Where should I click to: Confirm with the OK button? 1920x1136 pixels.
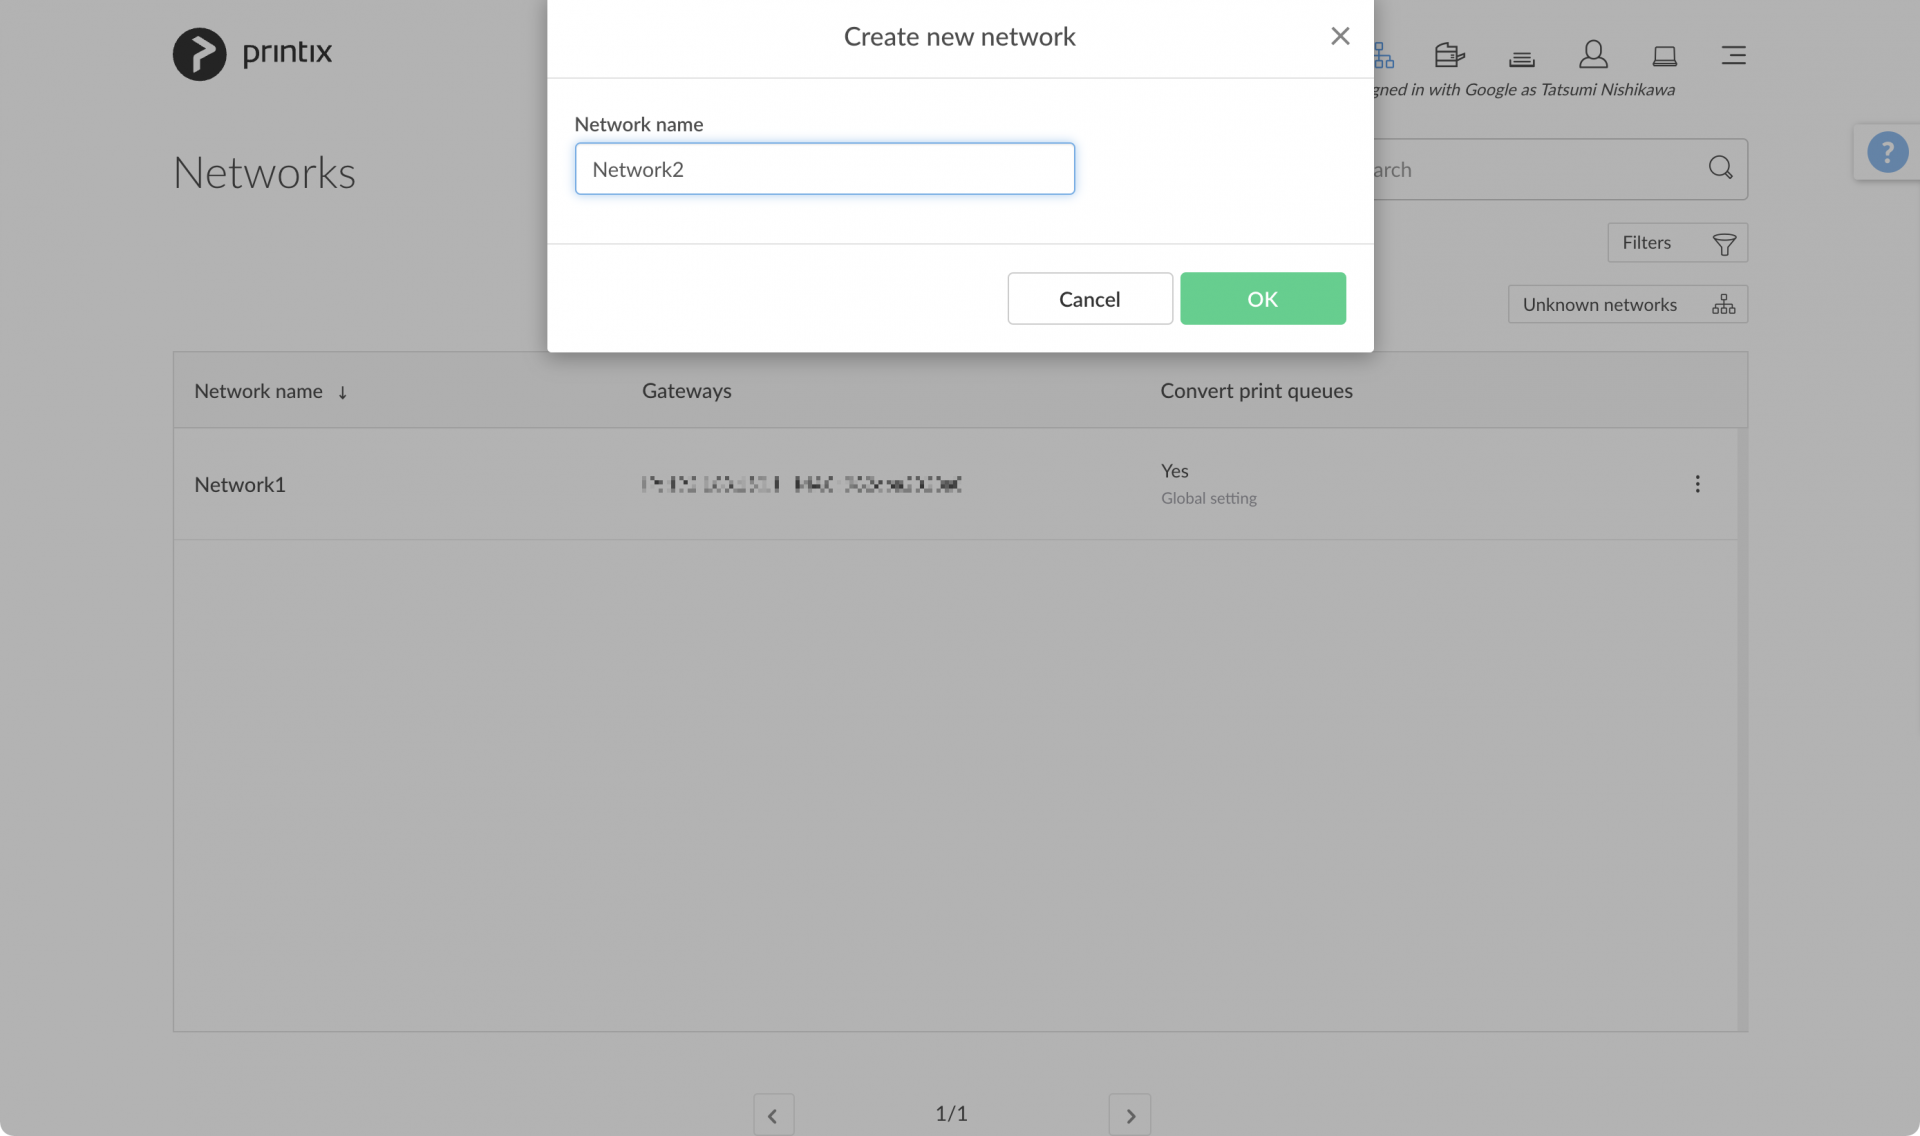click(x=1262, y=298)
